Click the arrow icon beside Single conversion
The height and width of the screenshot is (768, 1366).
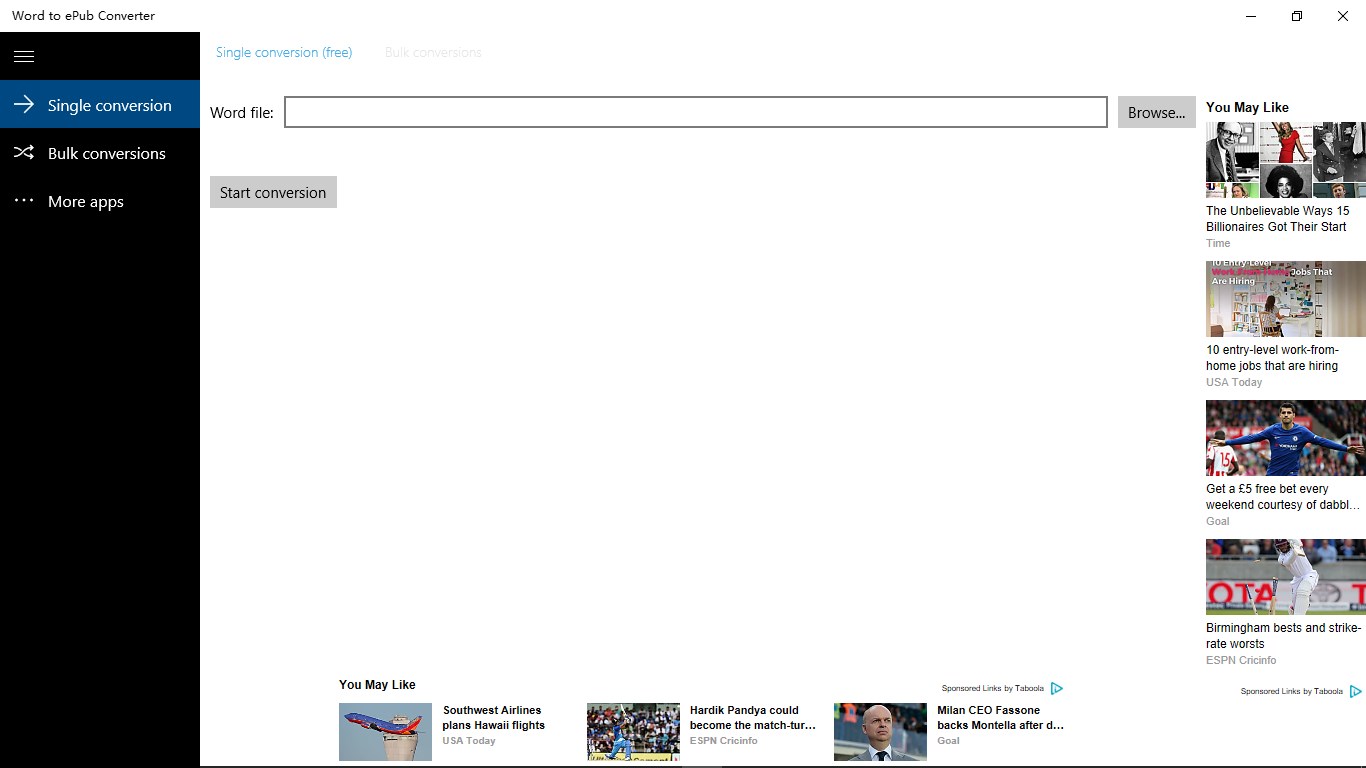(24, 105)
